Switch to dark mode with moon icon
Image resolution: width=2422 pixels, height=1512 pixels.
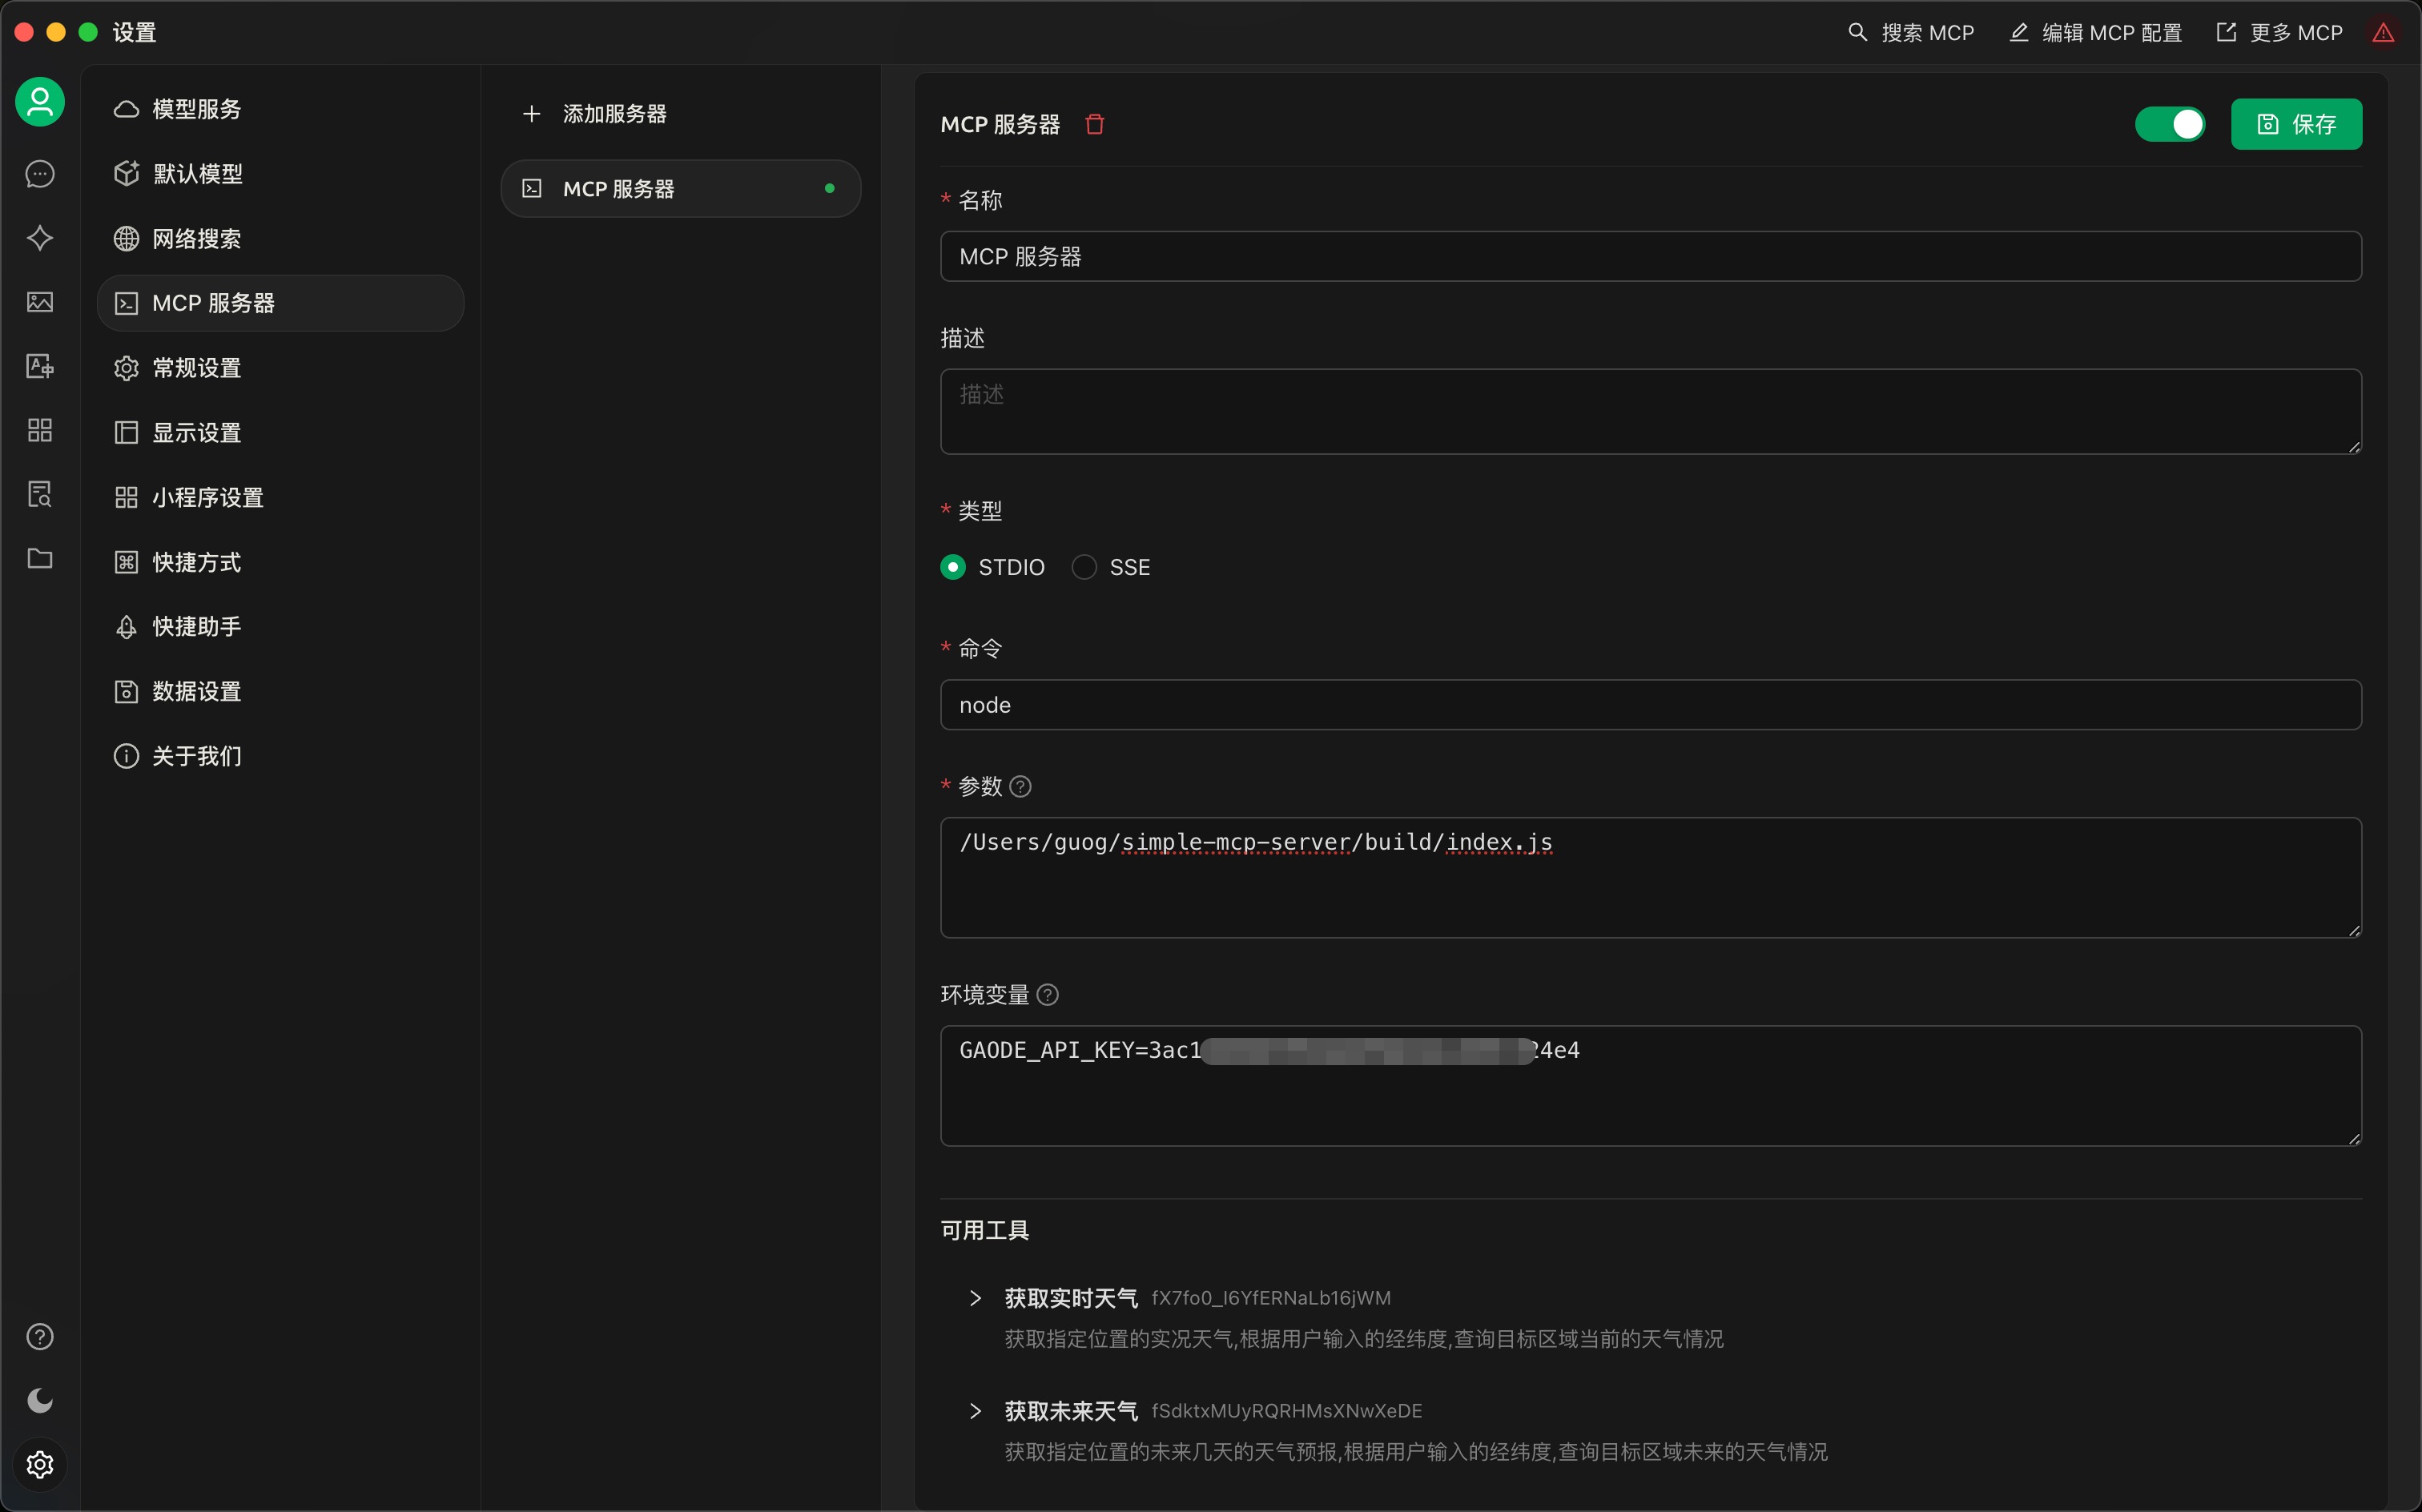(39, 1400)
